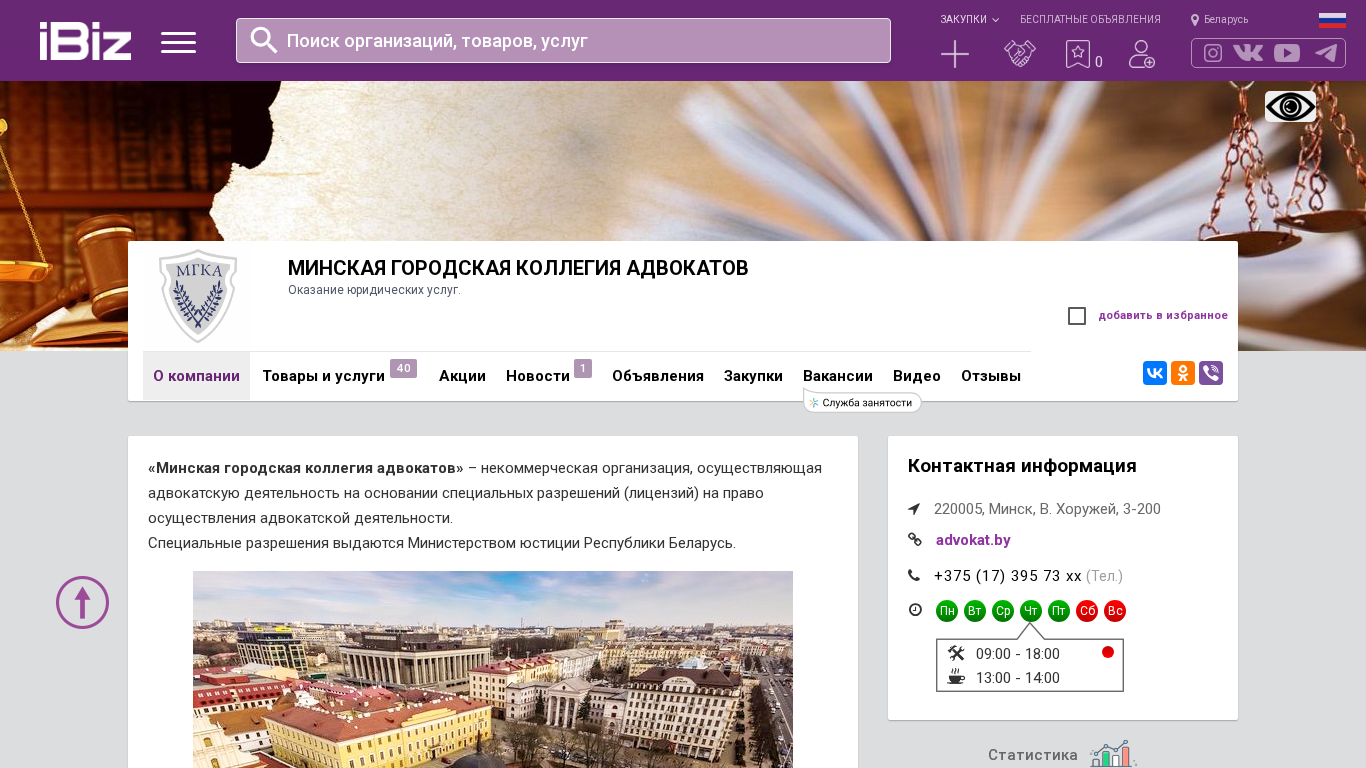
Task: Open the Вакансии tab
Action: pos(838,376)
